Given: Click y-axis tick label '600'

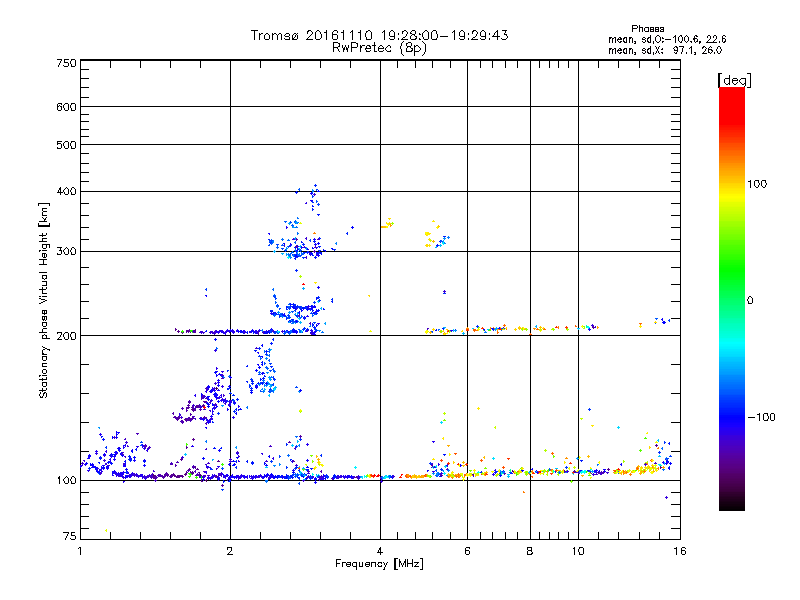Looking at the screenshot, I should click(x=66, y=107).
